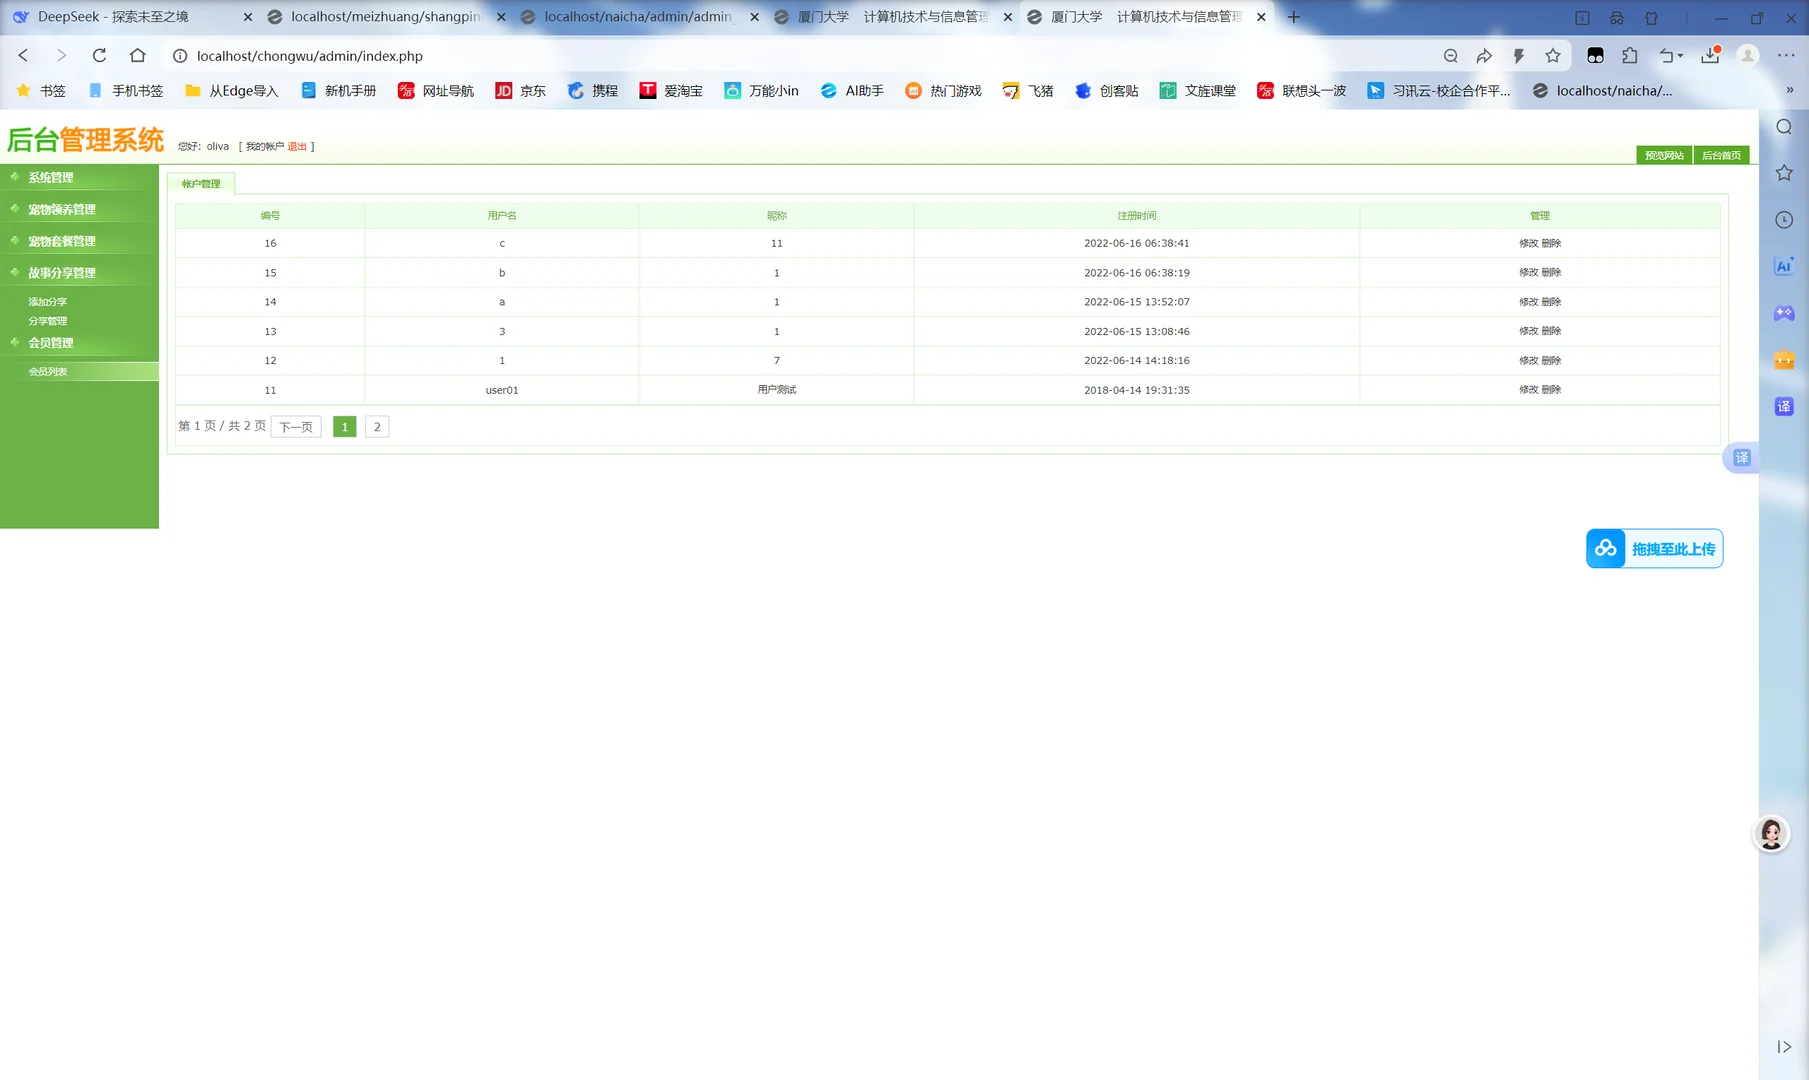Screen dimensions: 1809x1080
Task: Open the 热门游戏 bookmark
Action: point(942,90)
